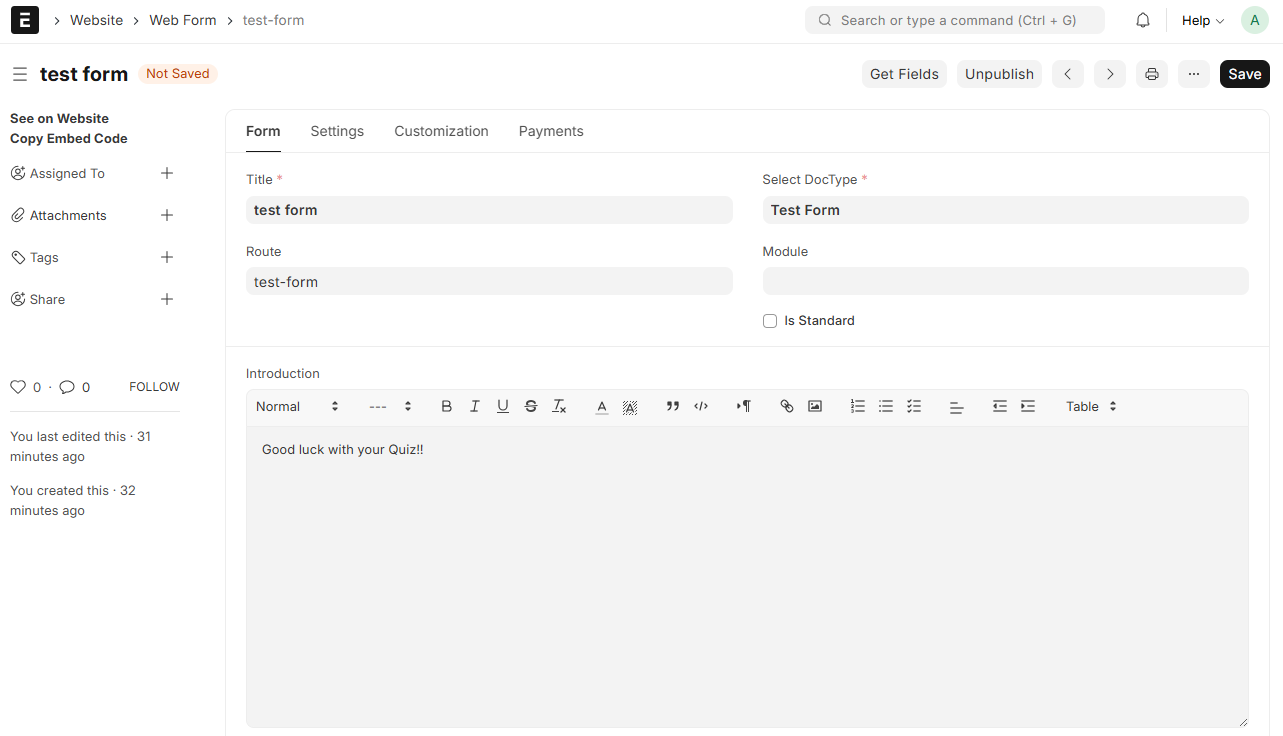Open the Help dropdown menu
1283x736 pixels.
point(1202,20)
